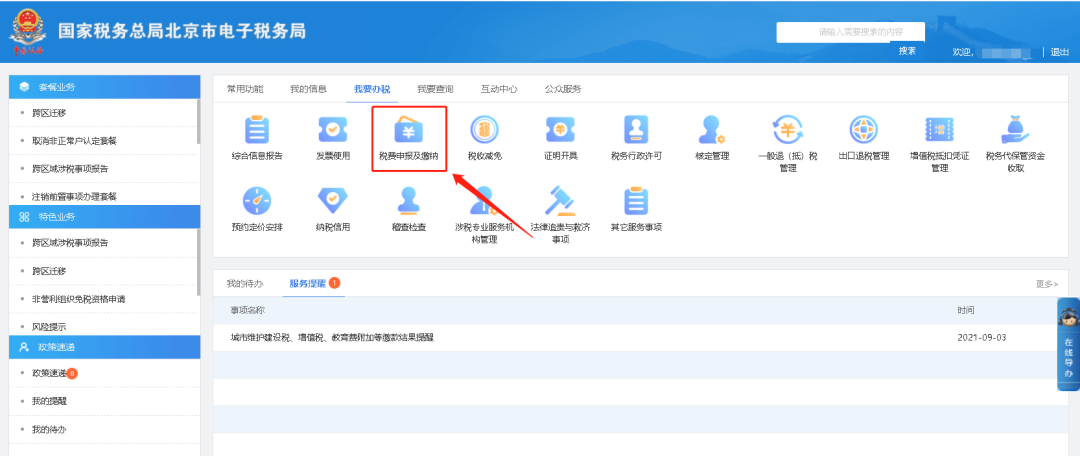
Task: Open 证明开具 icon
Action: coord(560,129)
